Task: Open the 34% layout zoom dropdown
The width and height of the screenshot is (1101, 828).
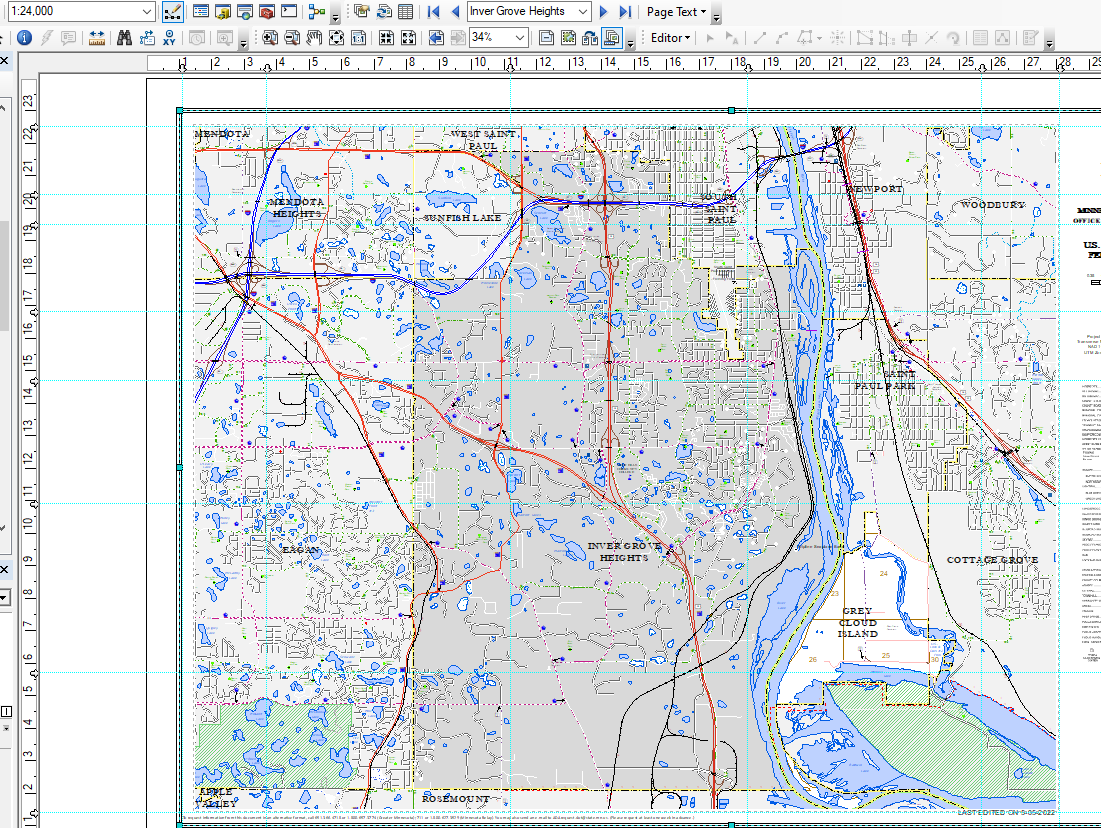Action: coord(520,38)
